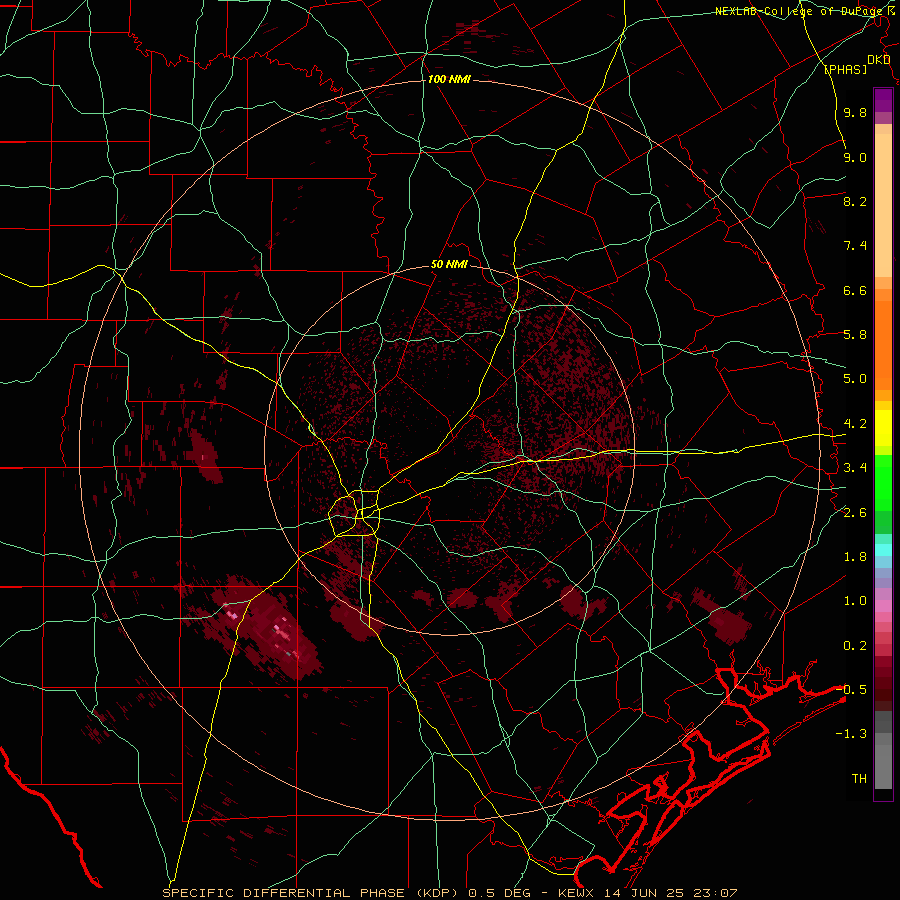Pick the cyan band of the color bar
Screen dimensions: 900x900
pyautogui.click(x=883, y=550)
